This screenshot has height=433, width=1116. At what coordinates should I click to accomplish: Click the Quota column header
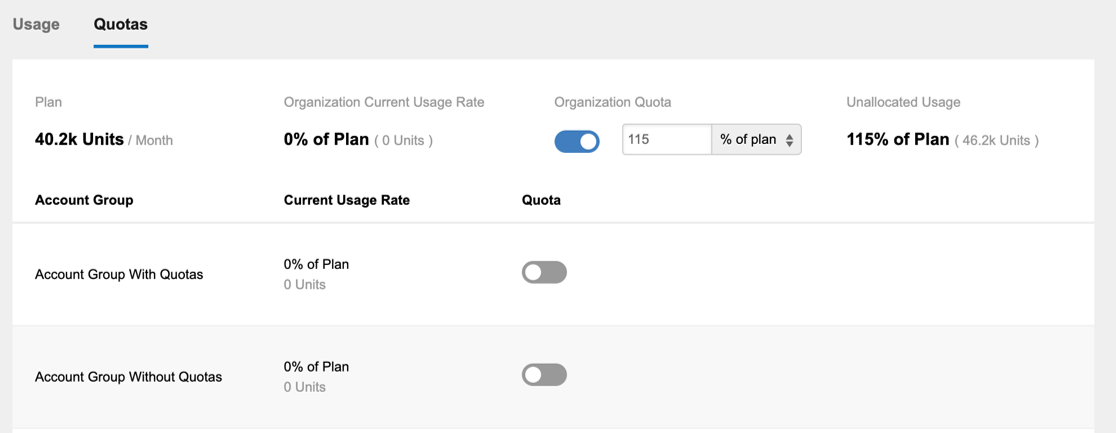click(541, 200)
